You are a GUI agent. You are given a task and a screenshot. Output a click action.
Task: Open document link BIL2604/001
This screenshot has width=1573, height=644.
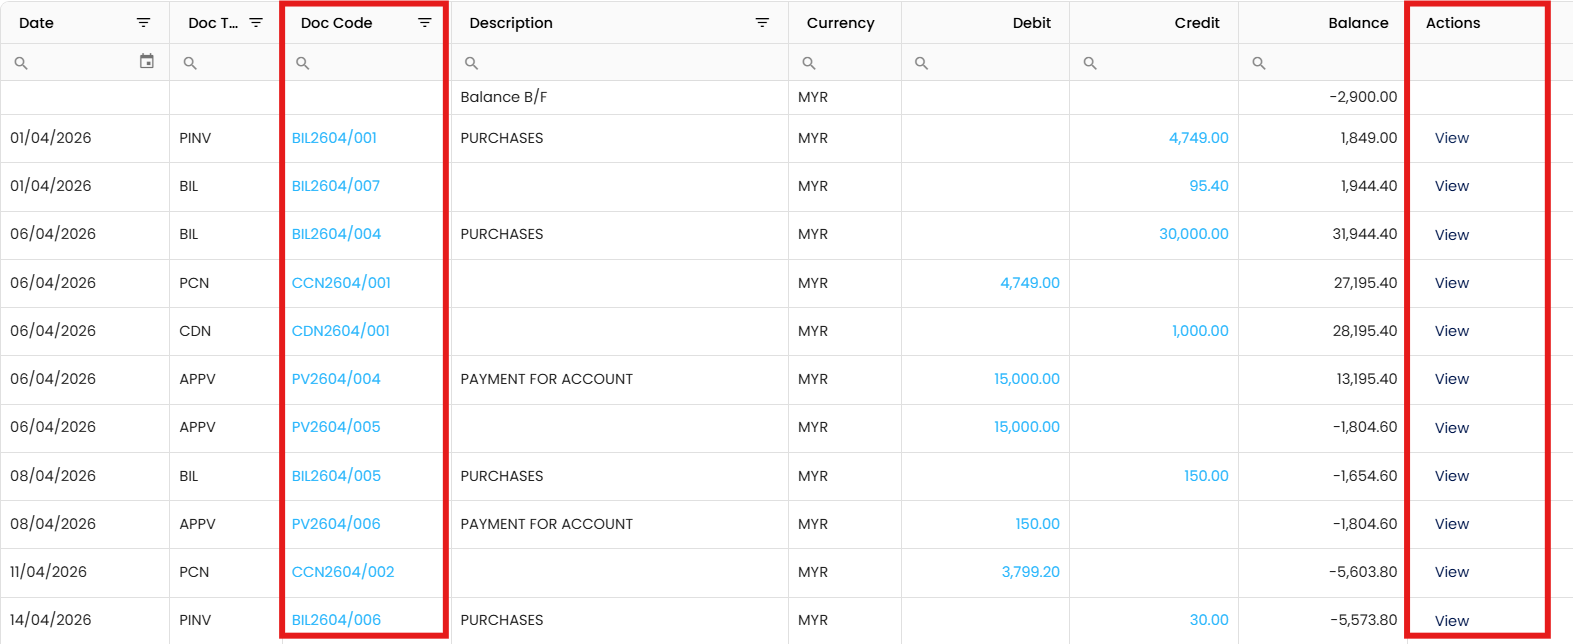tap(334, 138)
